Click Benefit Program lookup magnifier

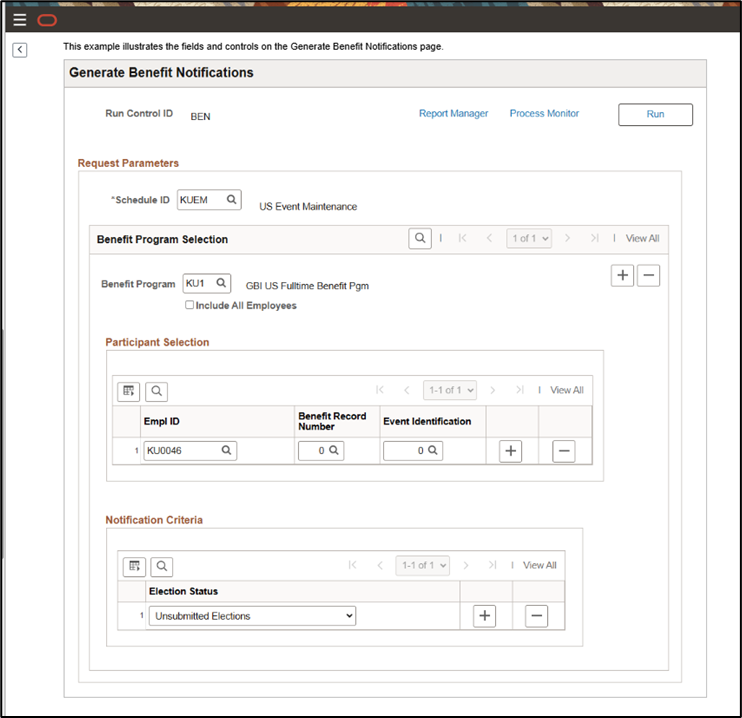[221, 284]
